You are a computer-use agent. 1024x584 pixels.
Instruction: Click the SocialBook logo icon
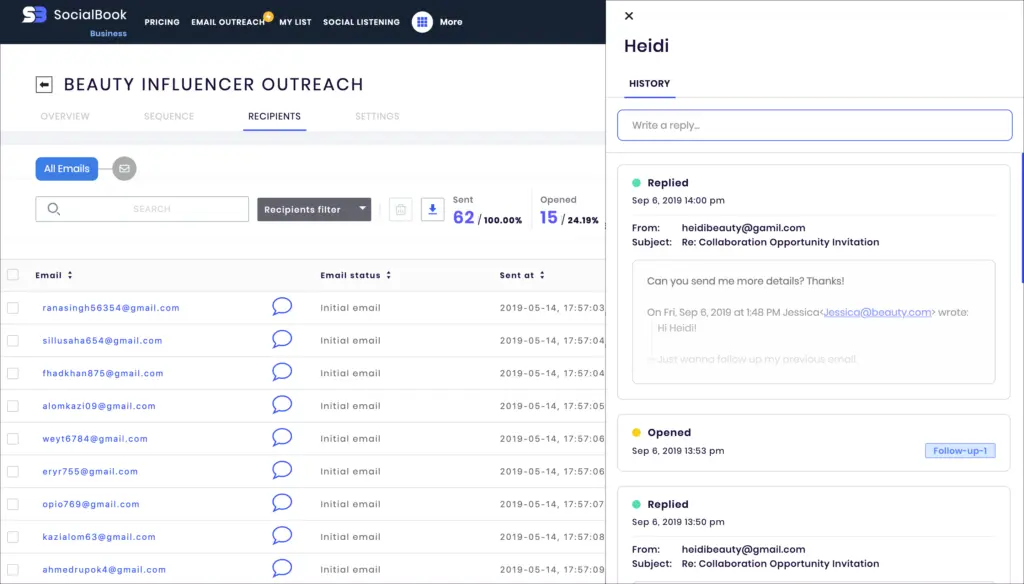(x=34, y=15)
